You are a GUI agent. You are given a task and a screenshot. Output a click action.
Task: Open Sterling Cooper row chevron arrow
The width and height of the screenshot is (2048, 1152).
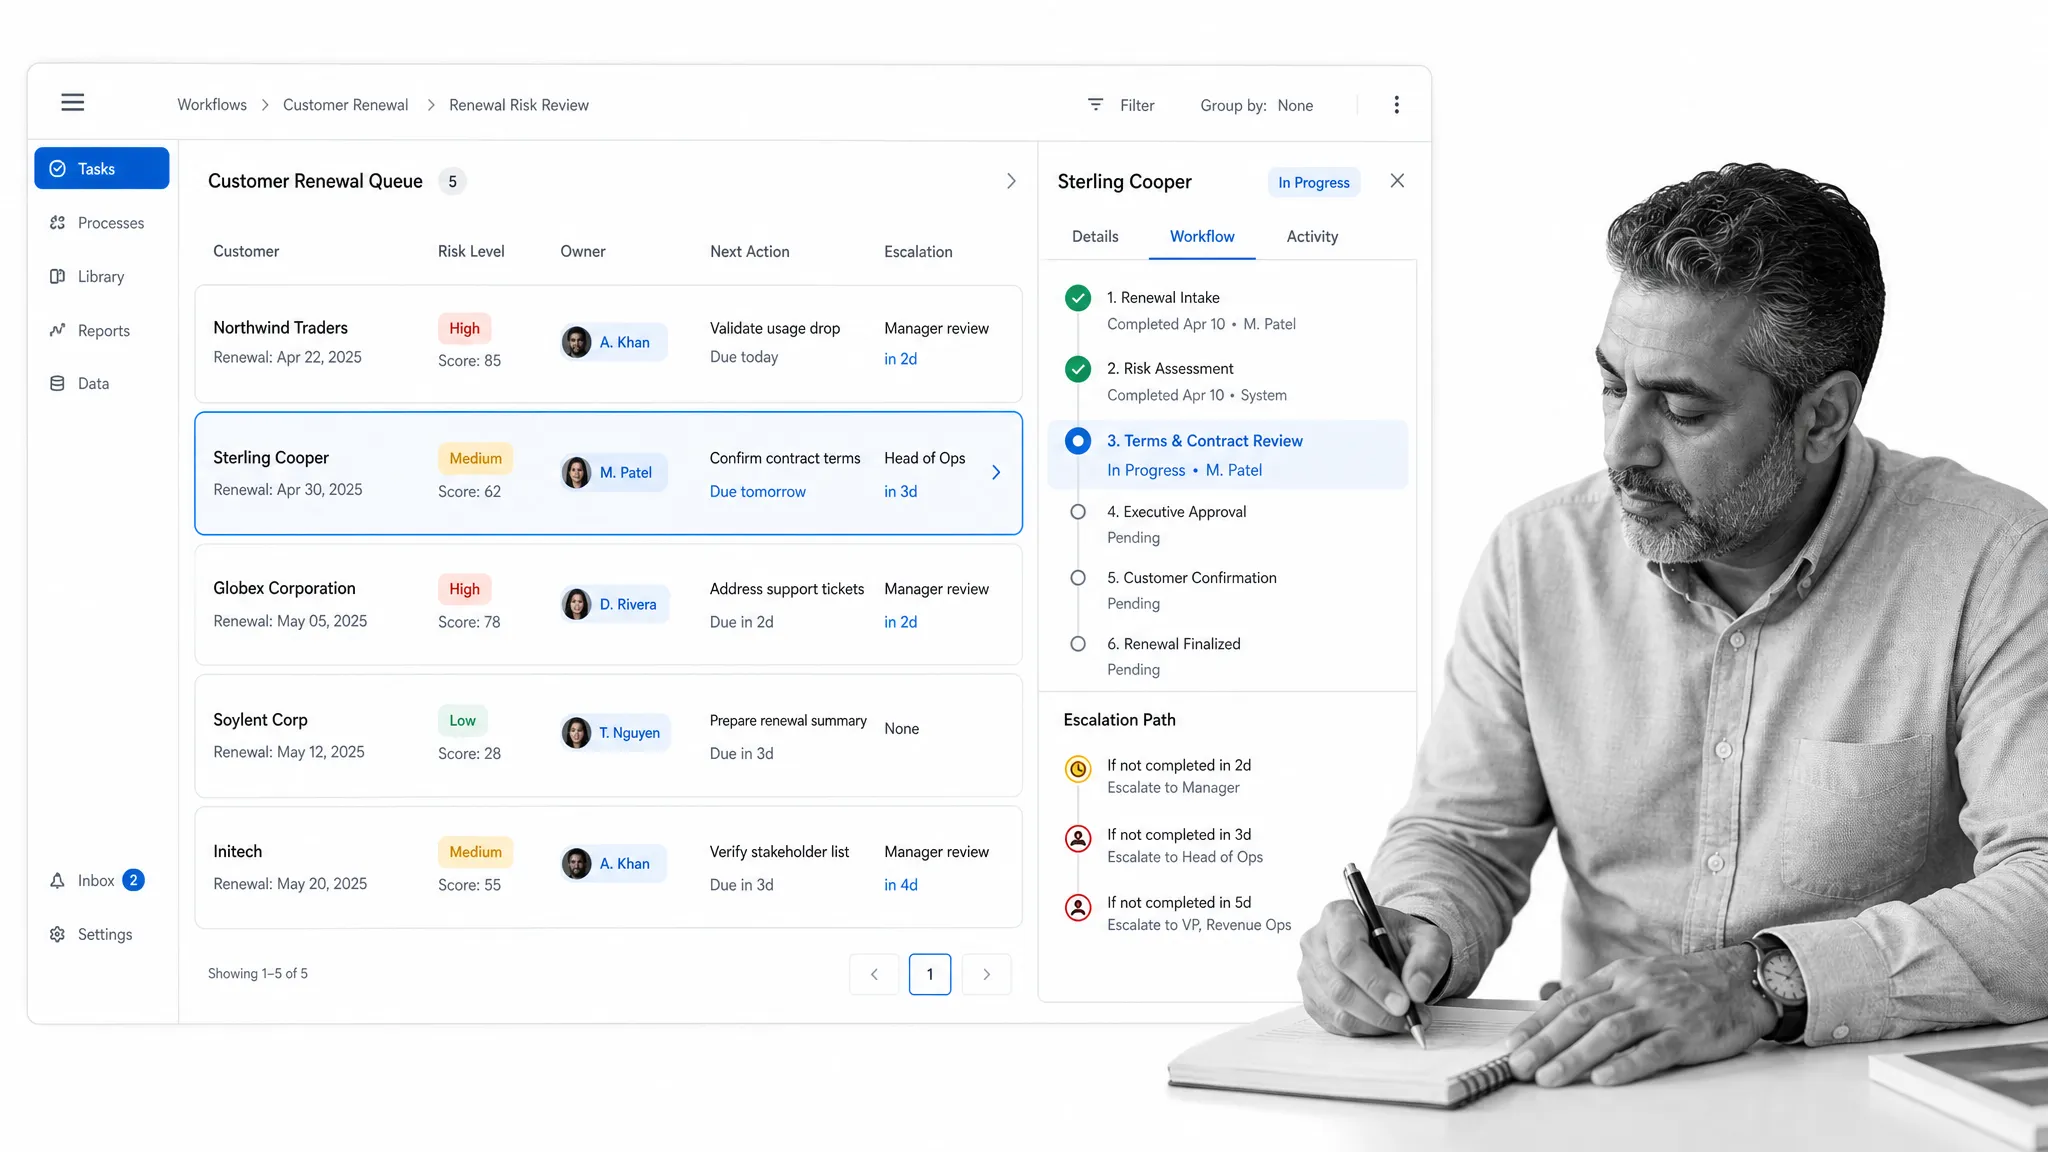(996, 472)
